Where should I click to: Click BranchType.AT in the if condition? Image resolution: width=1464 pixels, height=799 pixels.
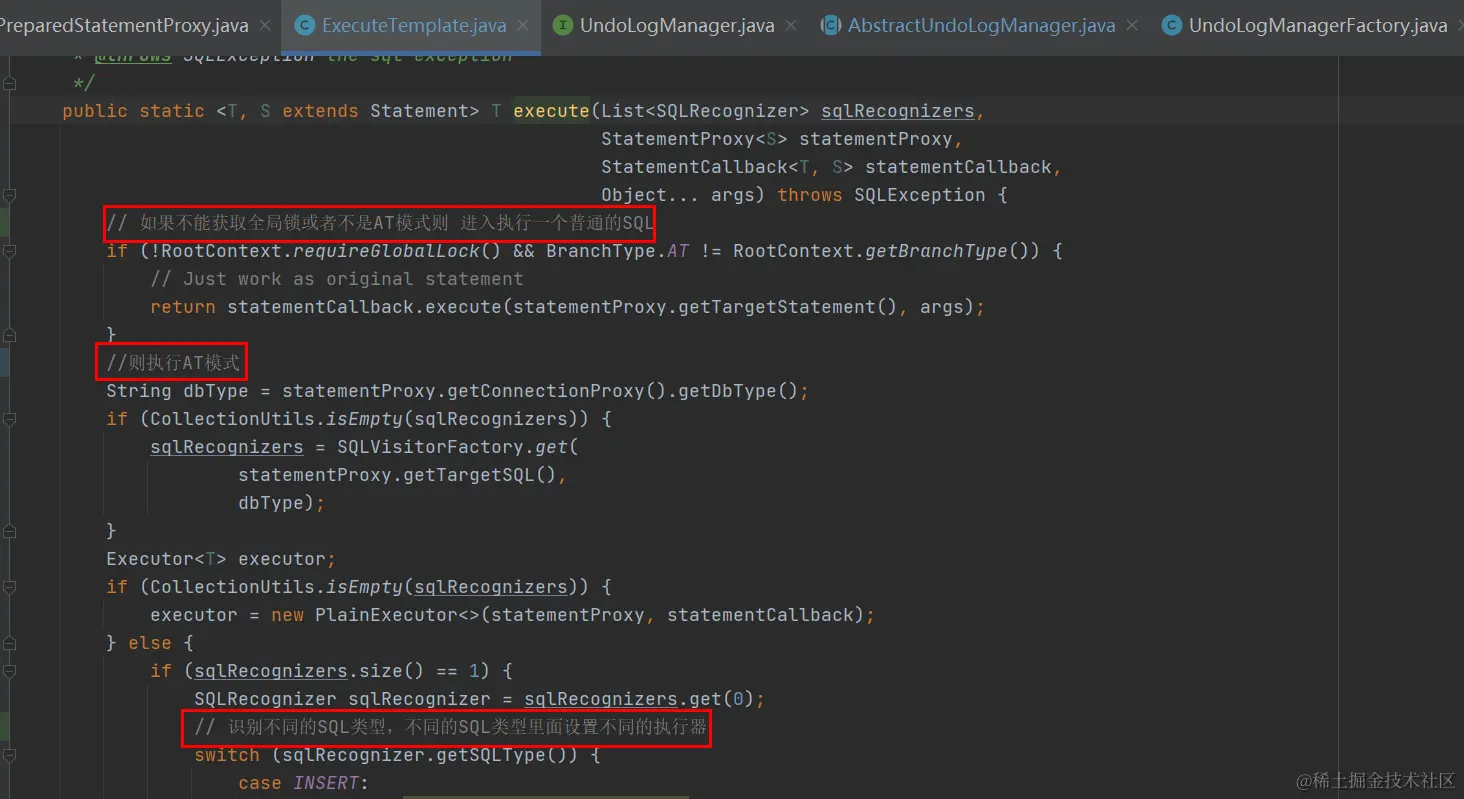(x=617, y=251)
